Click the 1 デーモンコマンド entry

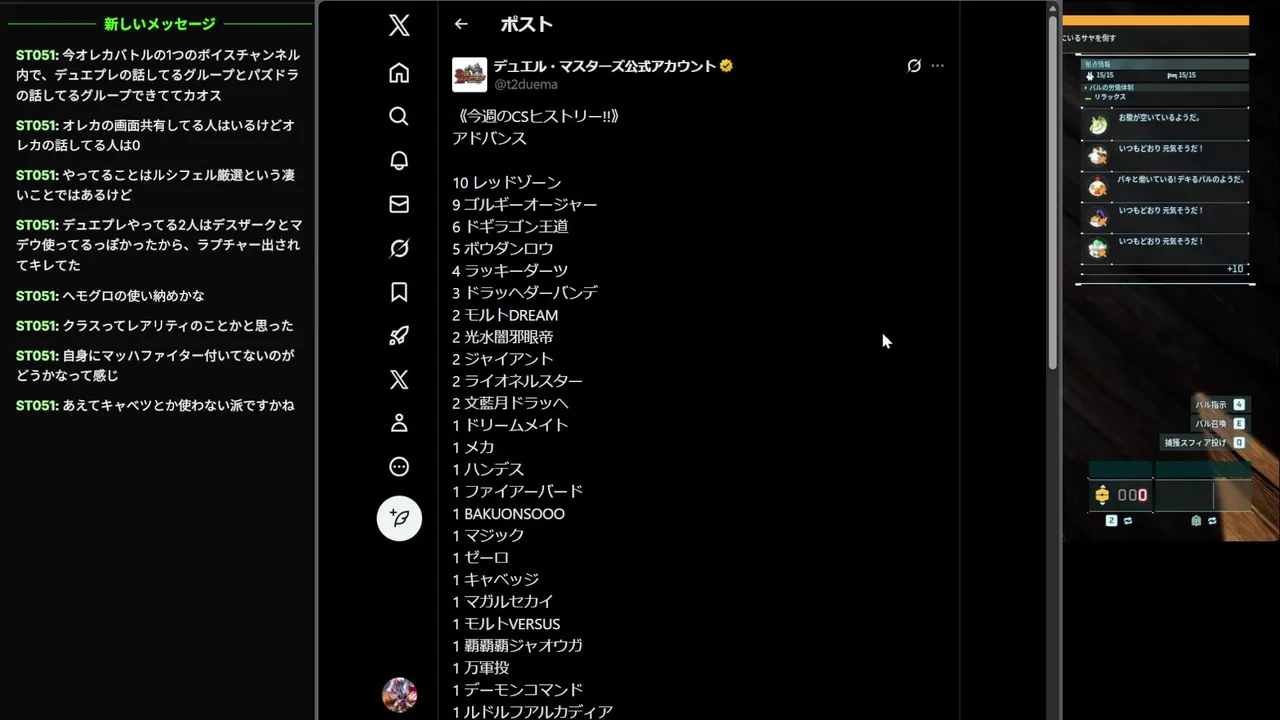point(517,690)
